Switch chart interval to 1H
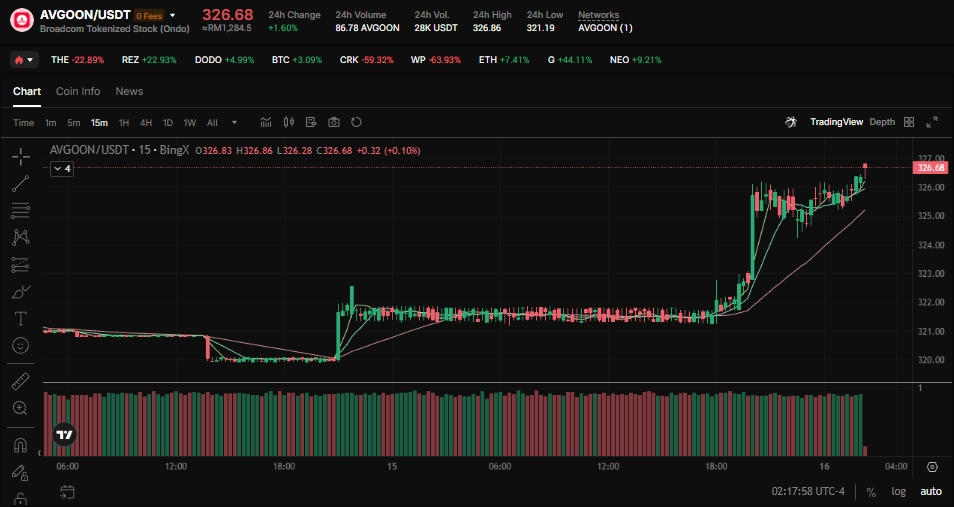This screenshot has height=507, width=954. [x=124, y=122]
